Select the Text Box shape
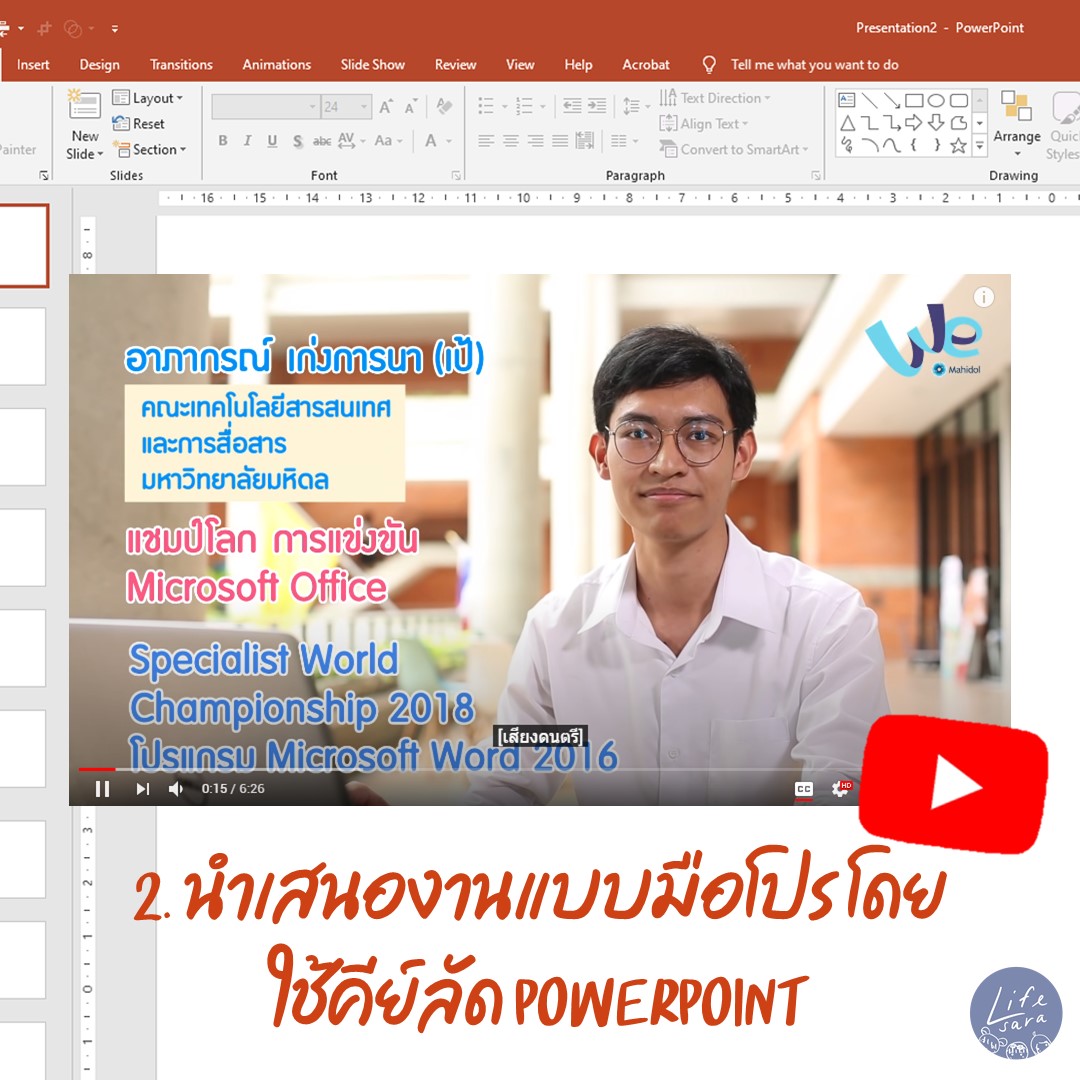The width and height of the screenshot is (1080, 1080). click(x=847, y=100)
